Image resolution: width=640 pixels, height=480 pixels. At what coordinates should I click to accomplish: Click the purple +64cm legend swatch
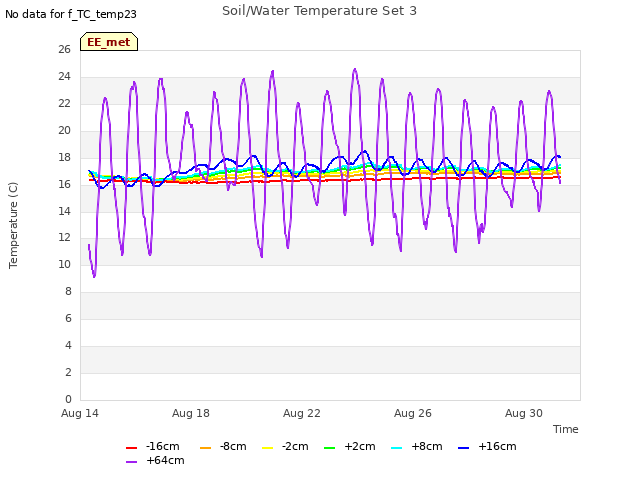point(131,462)
